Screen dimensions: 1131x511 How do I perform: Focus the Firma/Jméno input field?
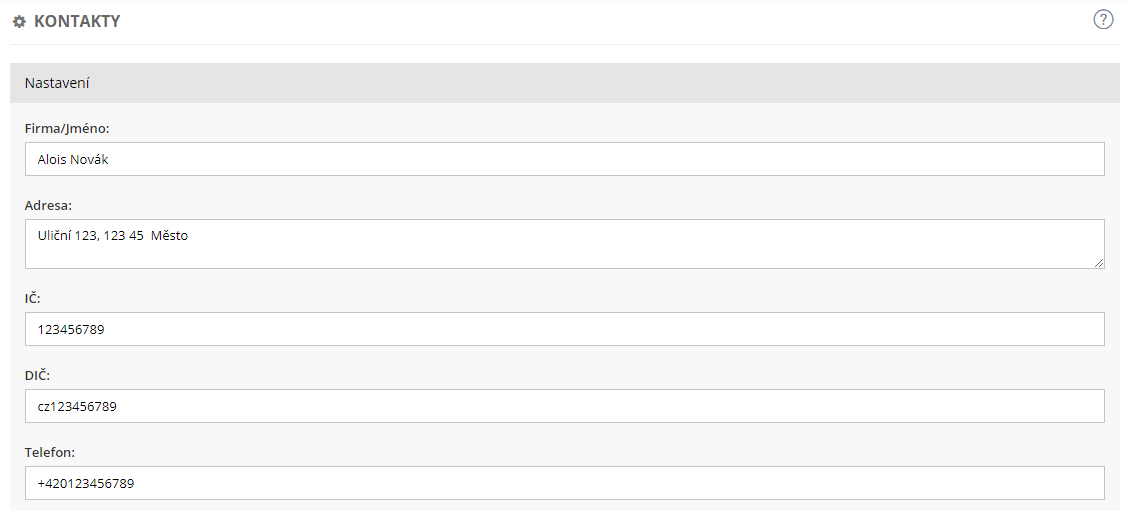[564, 159]
